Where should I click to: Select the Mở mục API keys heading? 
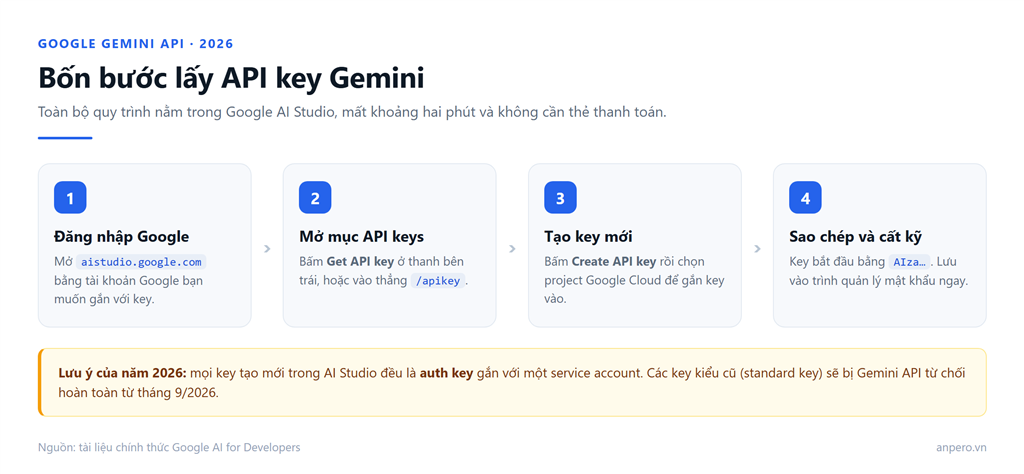click(361, 236)
